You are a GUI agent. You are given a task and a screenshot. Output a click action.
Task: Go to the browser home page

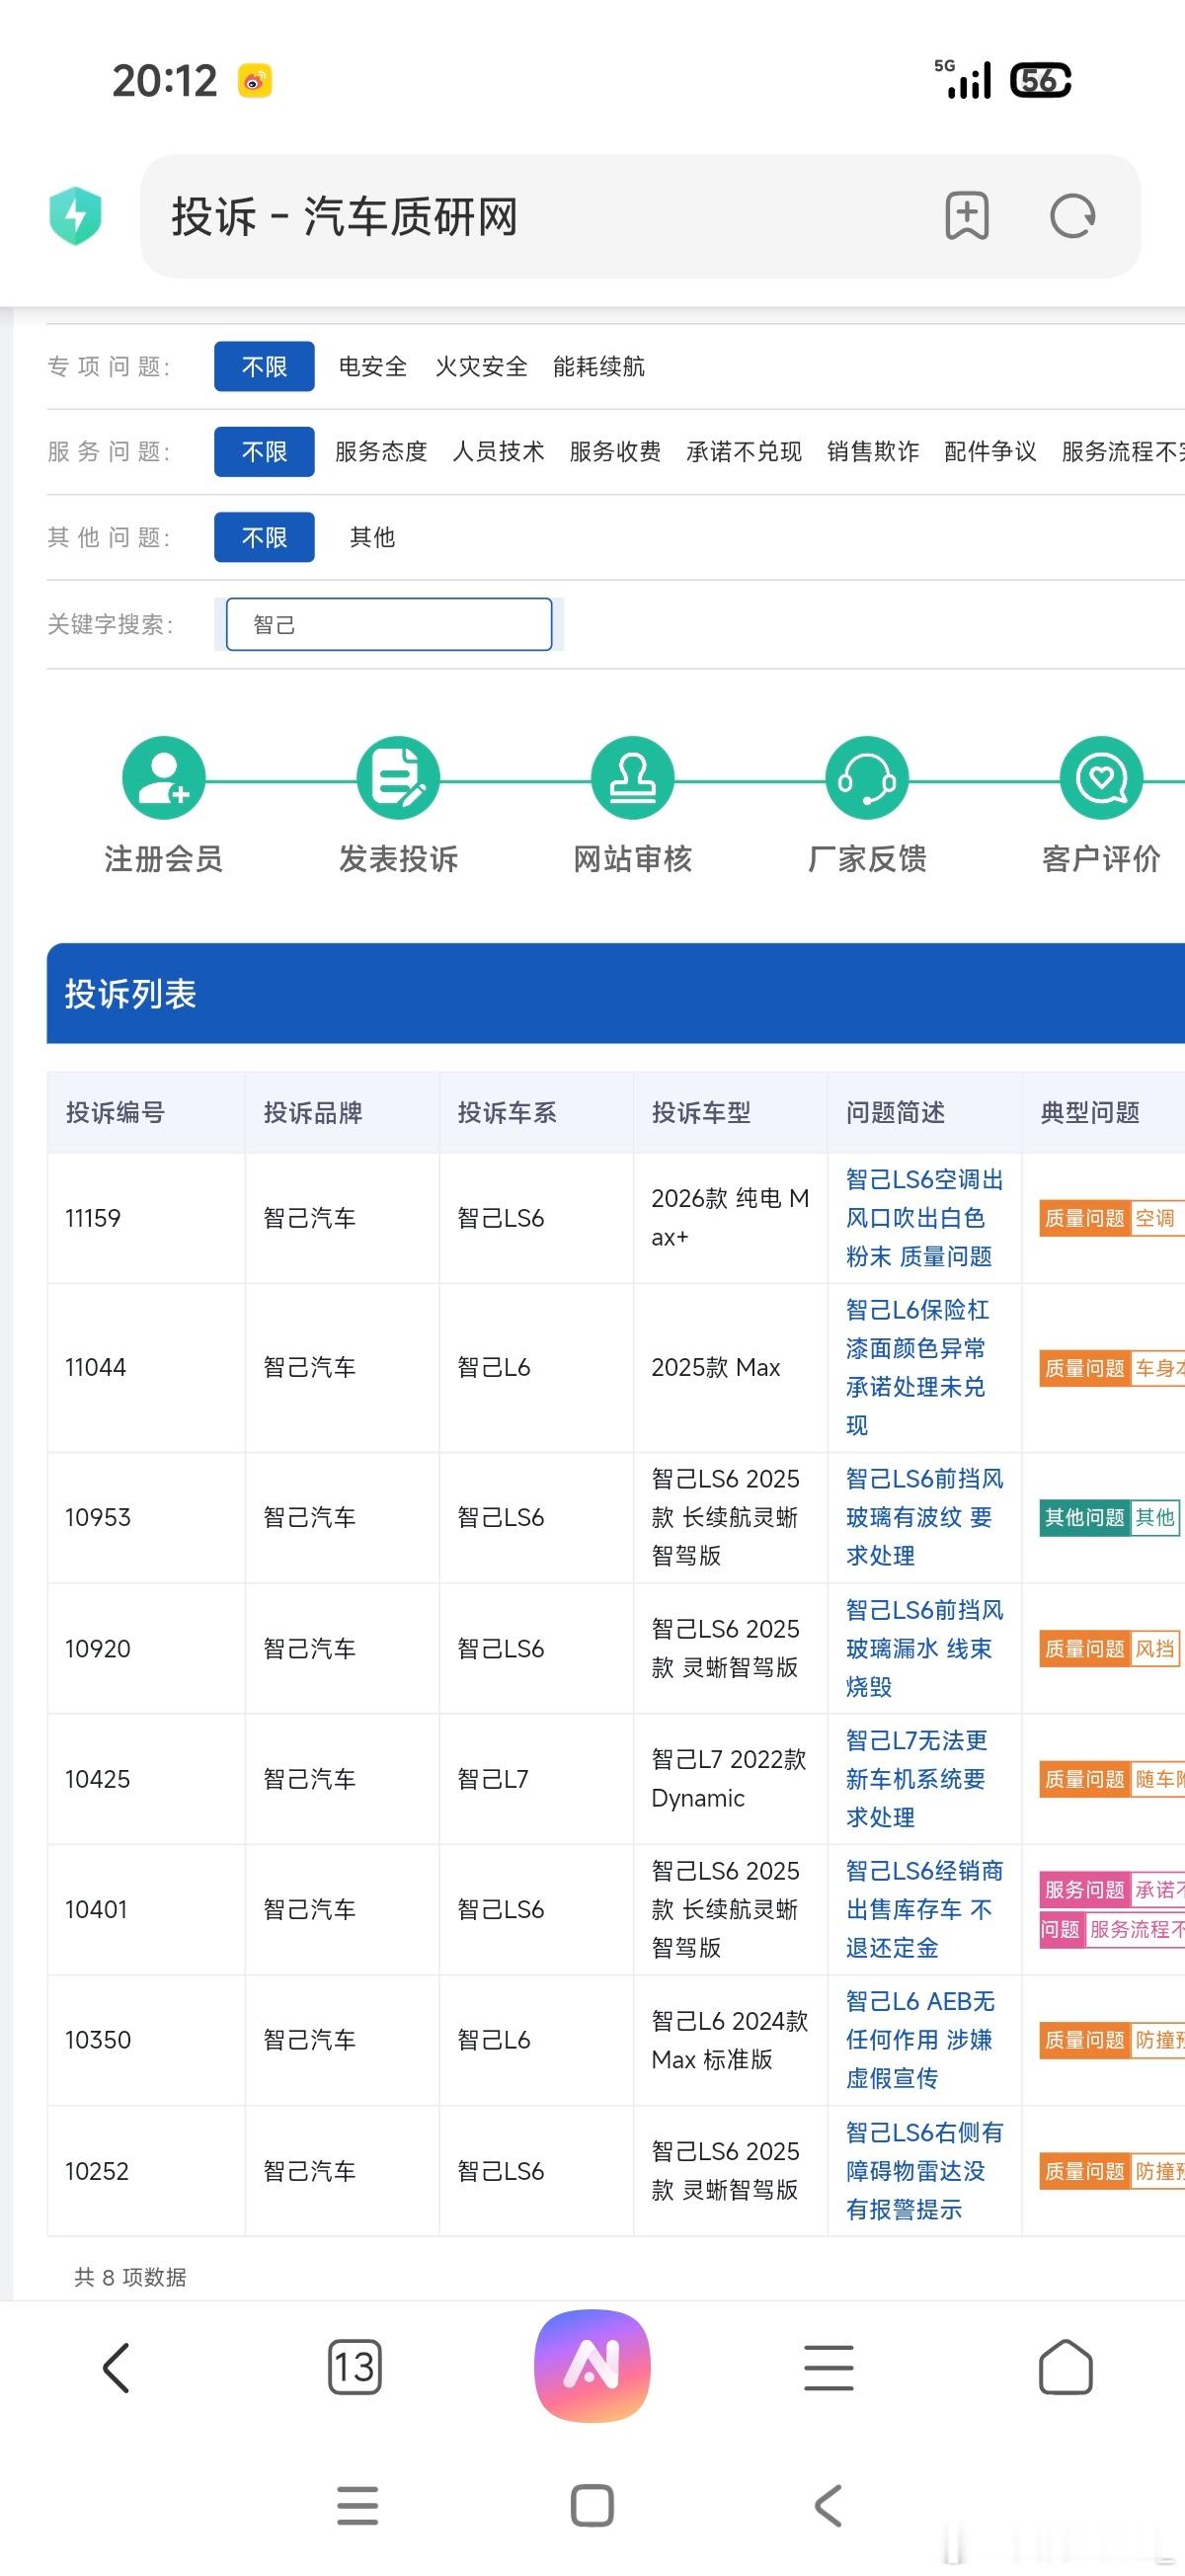1066,2367
